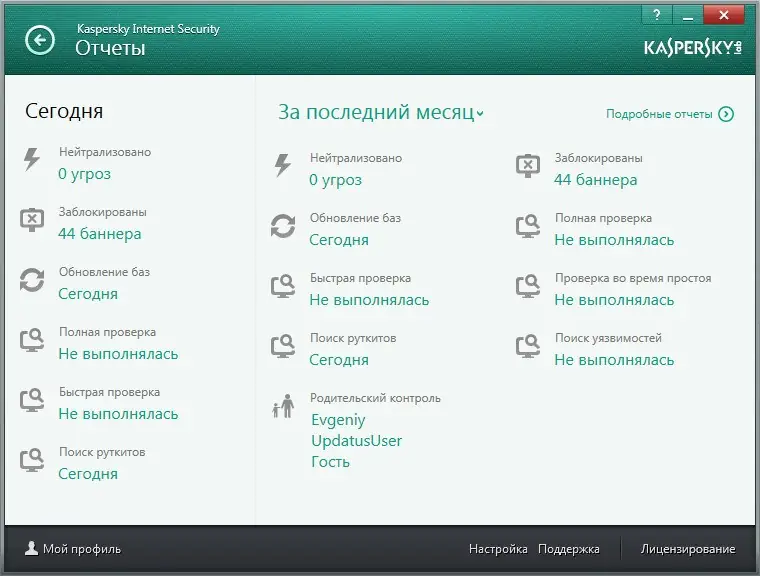Click the lightning icon in the monthly report

[283, 165]
